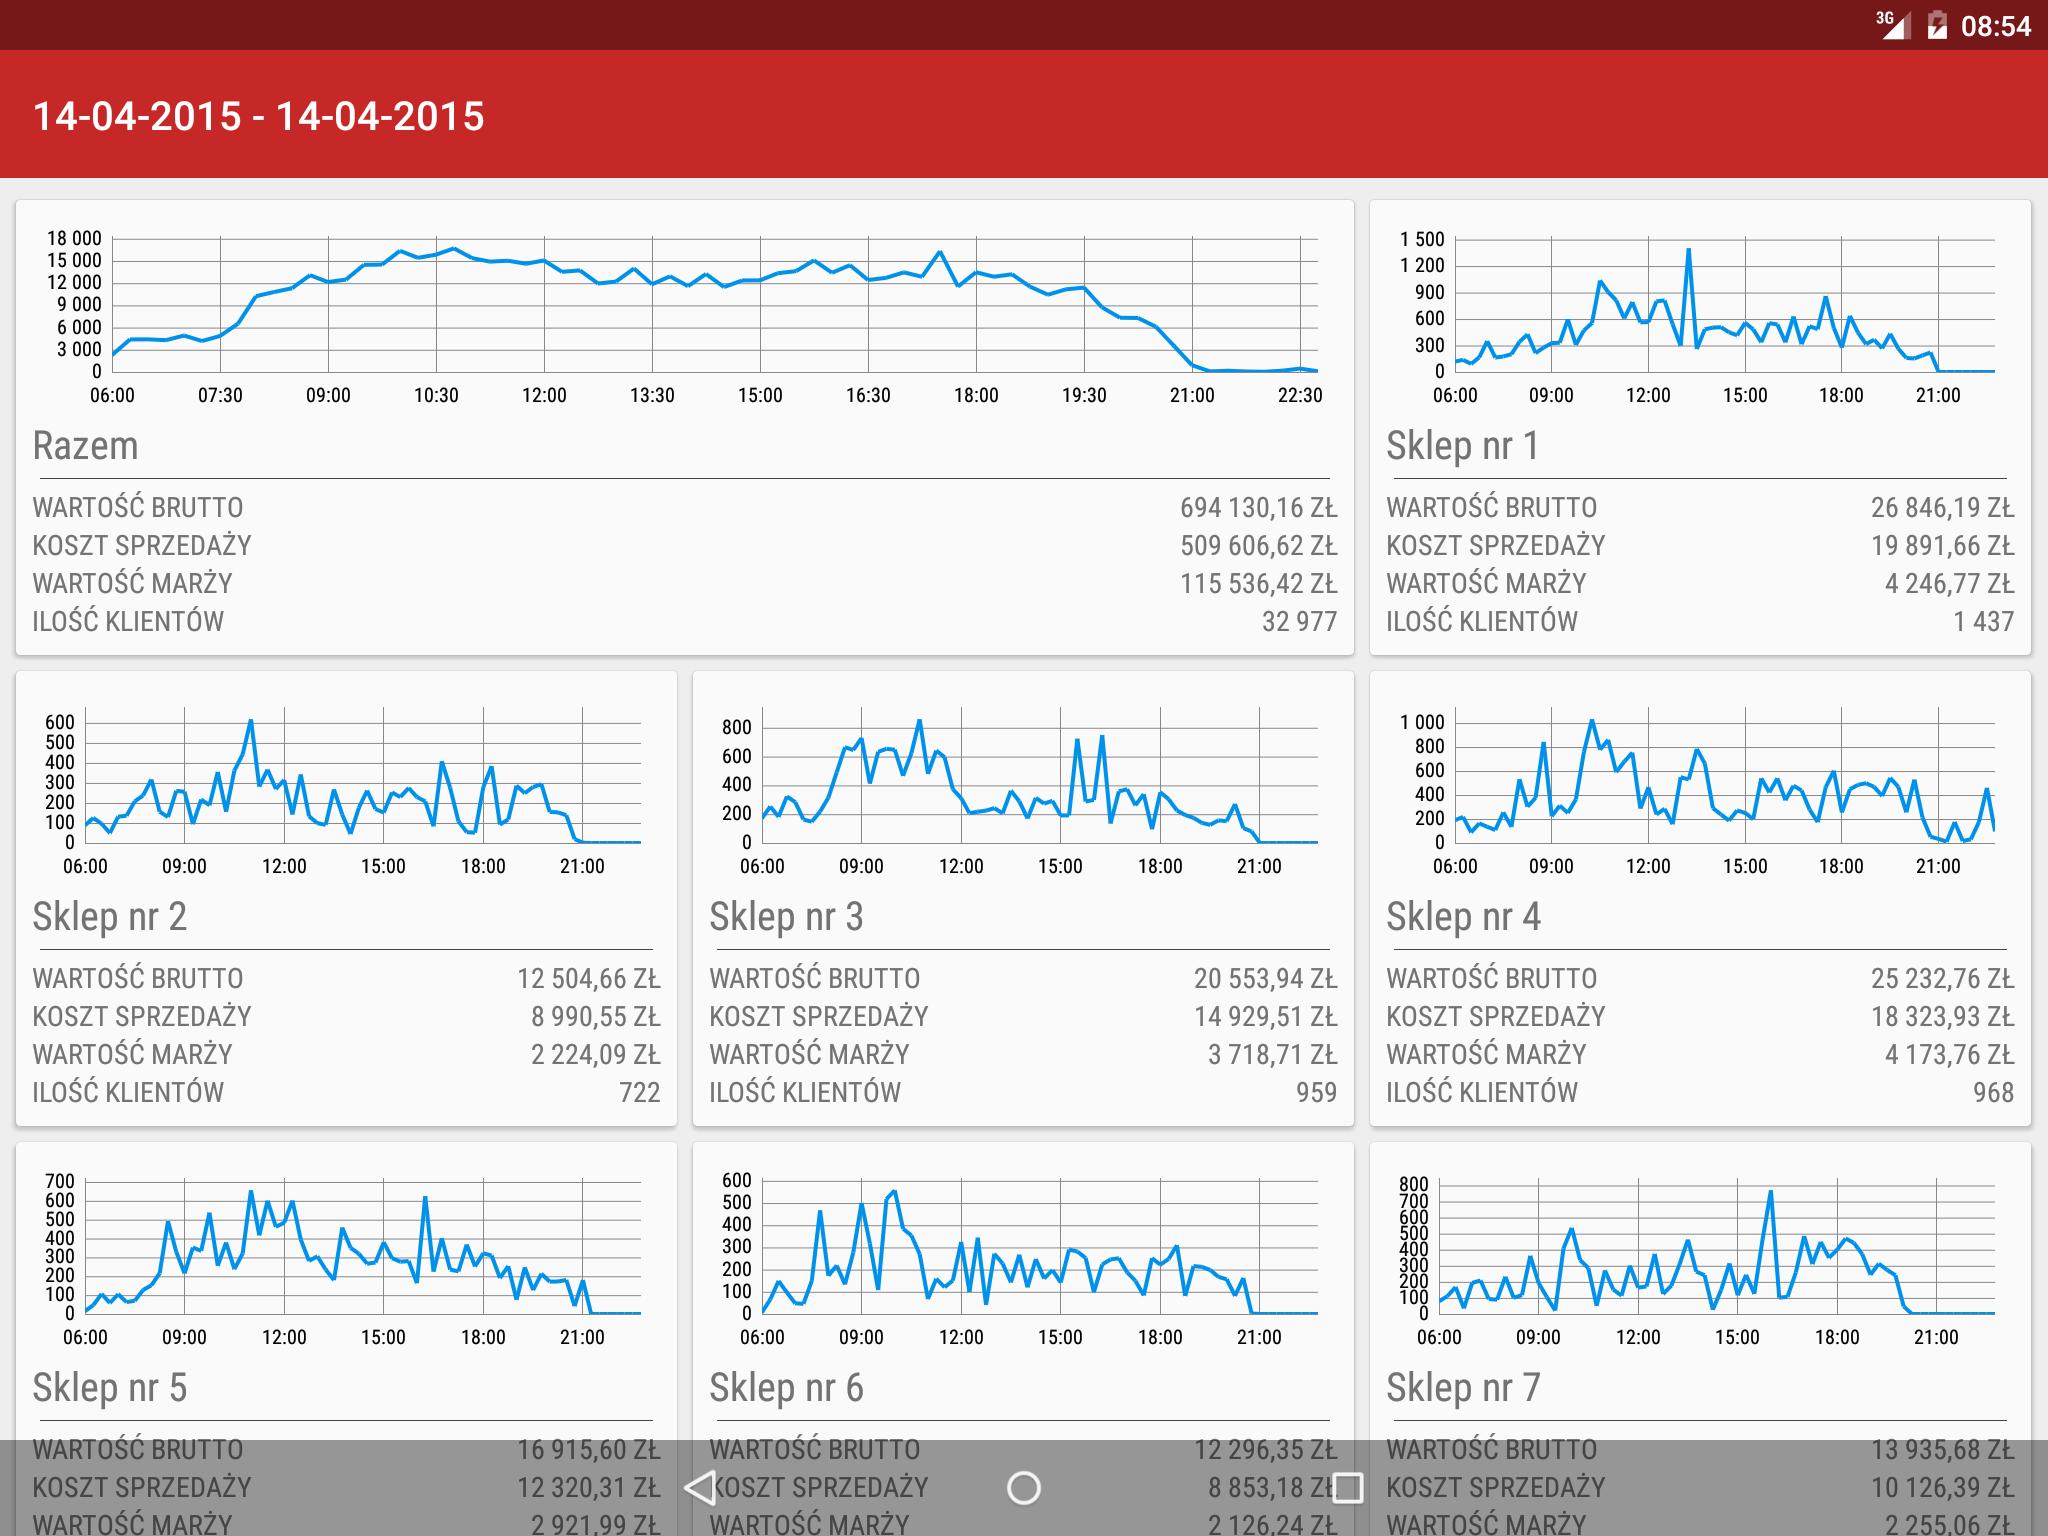Image resolution: width=2048 pixels, height=1536 pixels.
Task: Tap Sklep nr 7 gross 13 935,68 ZŁ
Action: (x=1942, y=1449)
